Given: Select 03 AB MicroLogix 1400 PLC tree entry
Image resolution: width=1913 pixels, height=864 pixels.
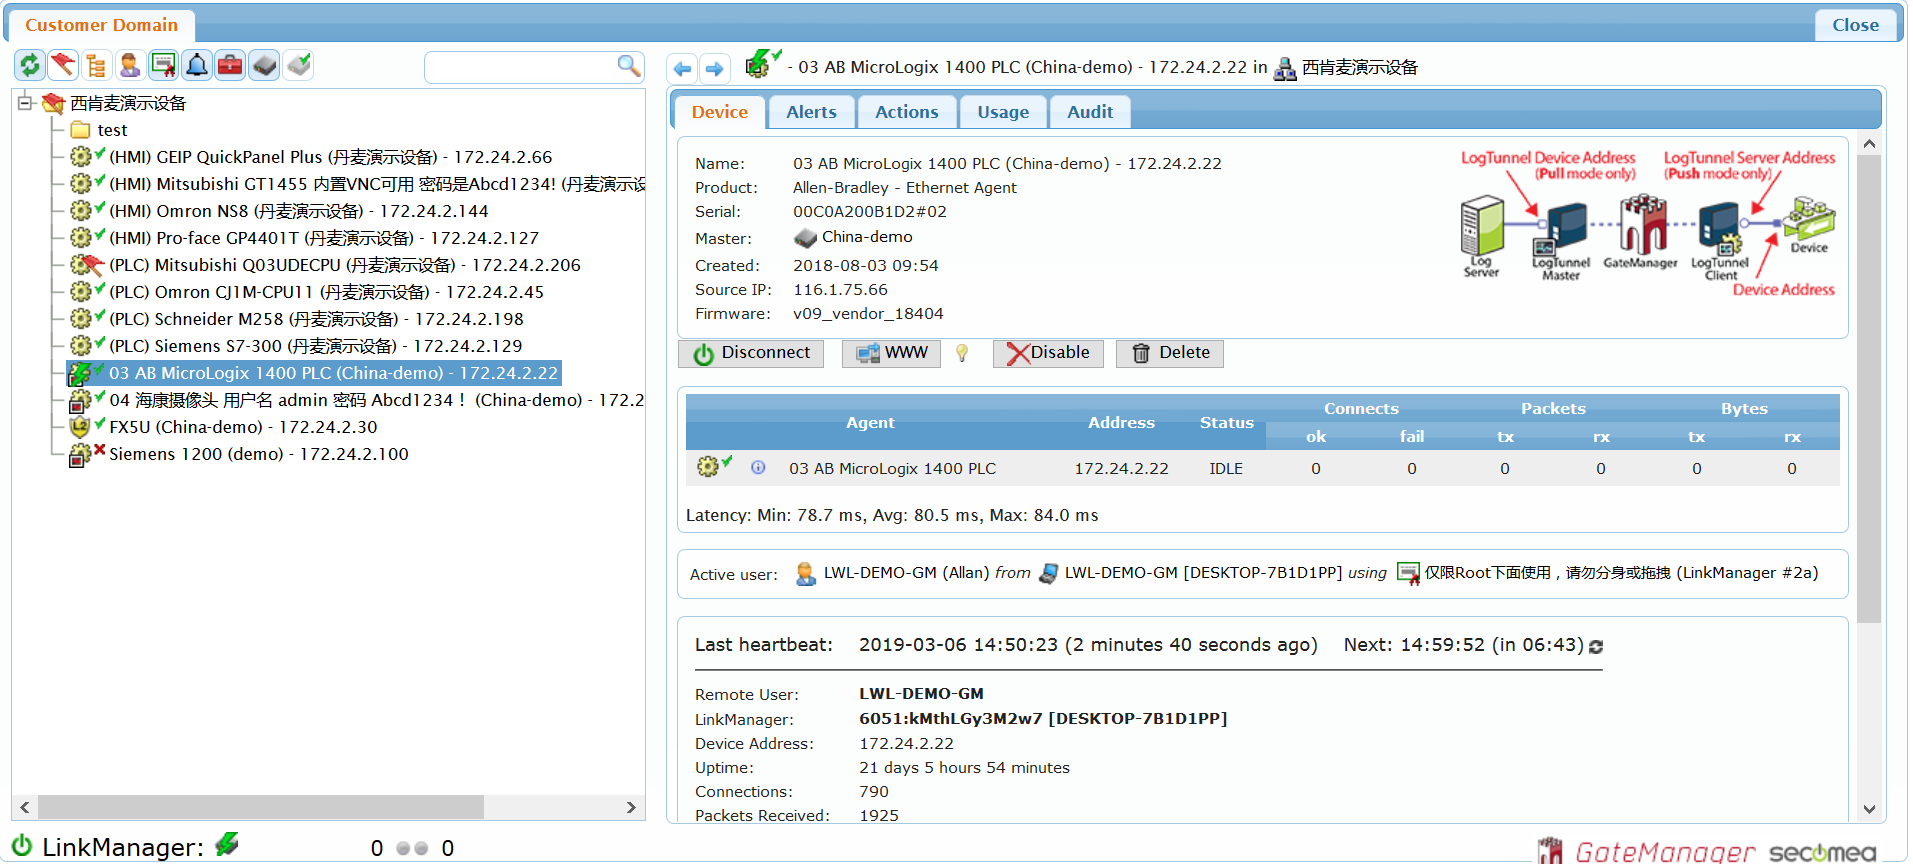Looking at the screenshot, I should (333, 373).
